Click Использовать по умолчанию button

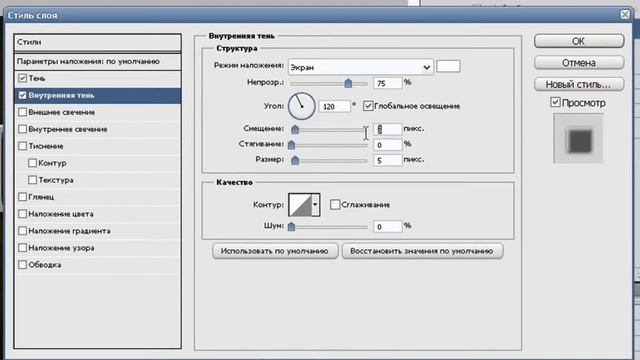[x=275, y=251]
